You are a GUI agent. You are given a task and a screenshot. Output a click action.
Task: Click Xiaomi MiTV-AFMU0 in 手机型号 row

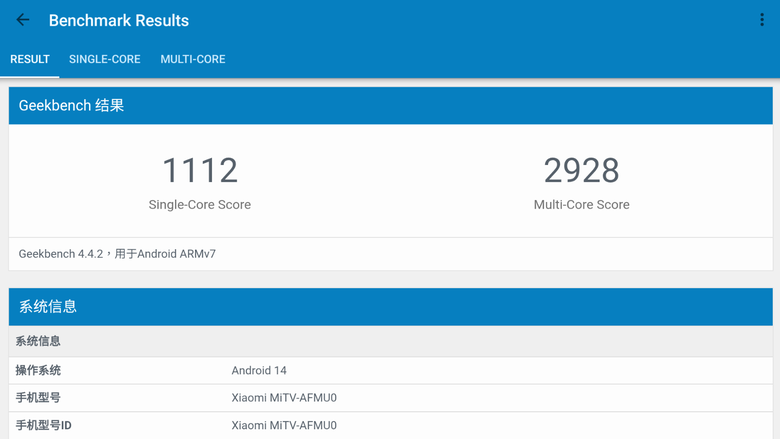tap(284, 398)
